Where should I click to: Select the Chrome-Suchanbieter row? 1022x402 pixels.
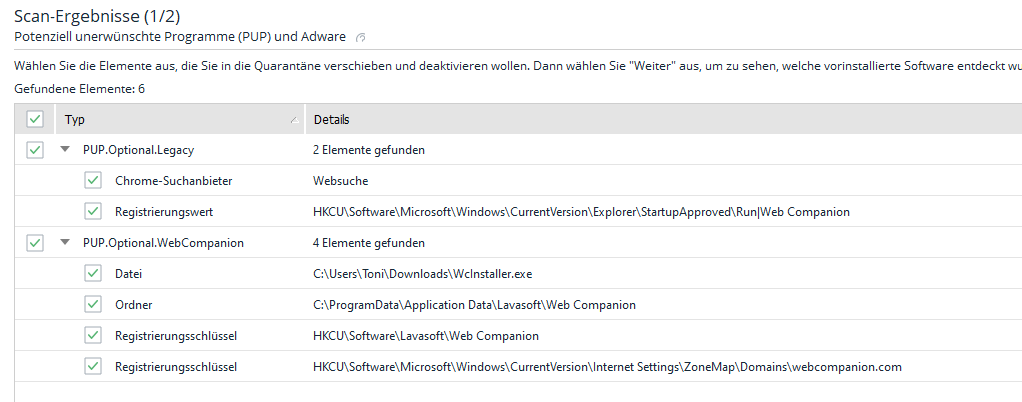point(518,180)
